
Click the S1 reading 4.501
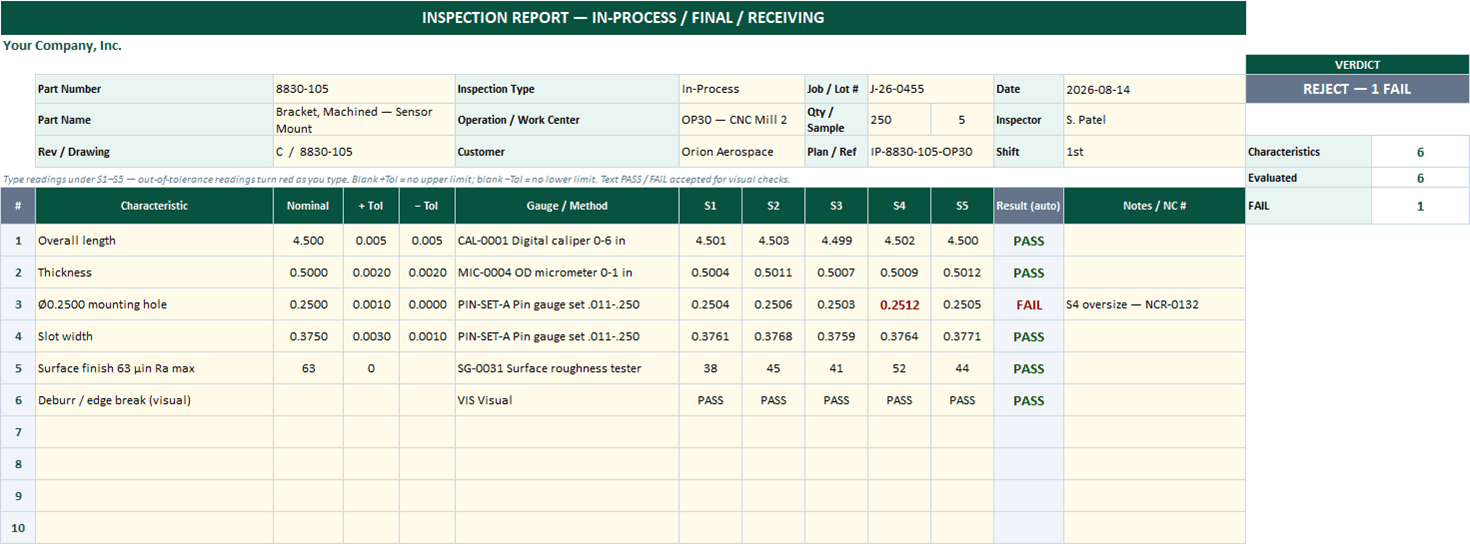pos(711,241)
